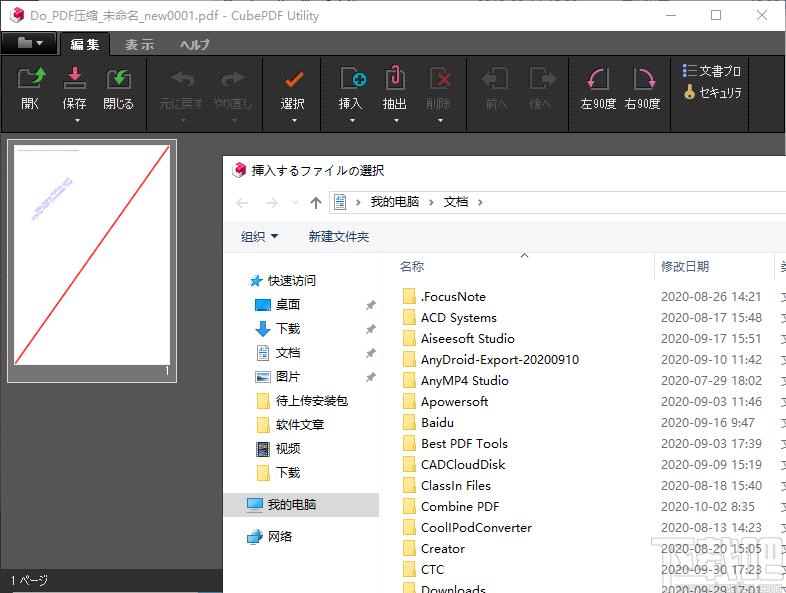Click 新建文件夹 button
The width and height of the screenshot is (786, 593).
pos(339,236)
